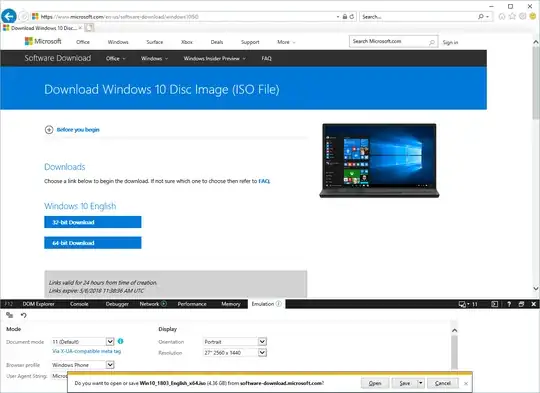This screenshot has width=540, height=393.
Task: Select the Emulation tab
Action: (266, 304)
